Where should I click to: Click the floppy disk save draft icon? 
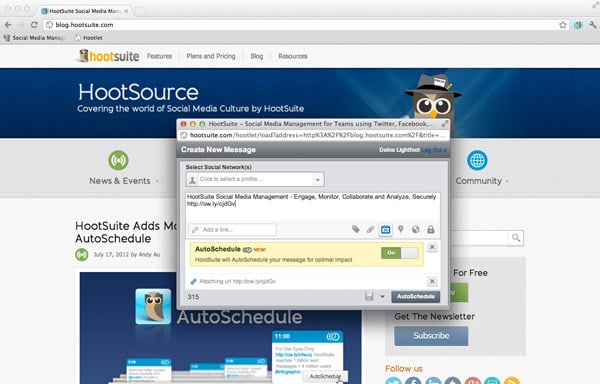tap(369, 296)
